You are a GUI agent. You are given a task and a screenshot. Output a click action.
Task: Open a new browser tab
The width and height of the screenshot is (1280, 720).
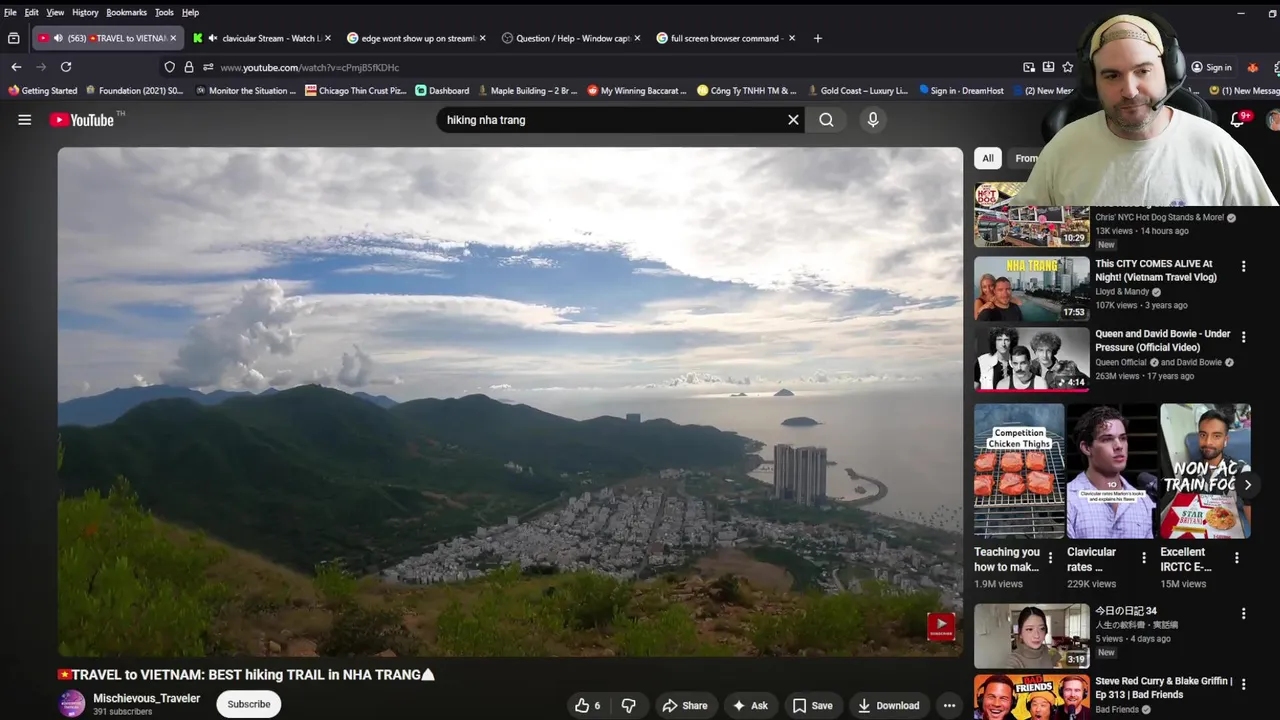click(x=817, y=38)
